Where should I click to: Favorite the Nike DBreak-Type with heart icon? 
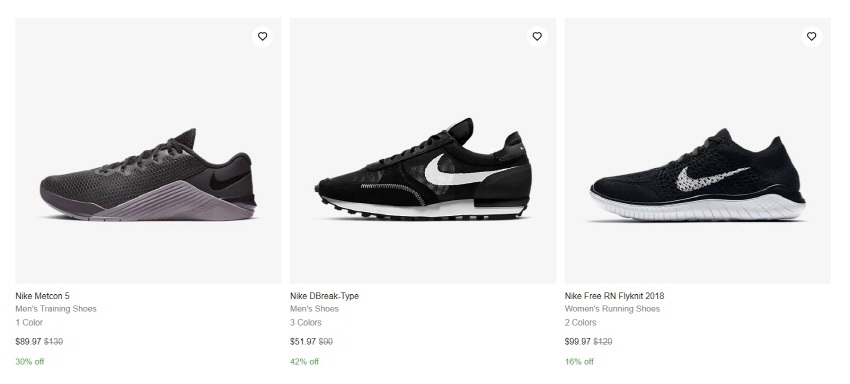click(x=537, y=36)
